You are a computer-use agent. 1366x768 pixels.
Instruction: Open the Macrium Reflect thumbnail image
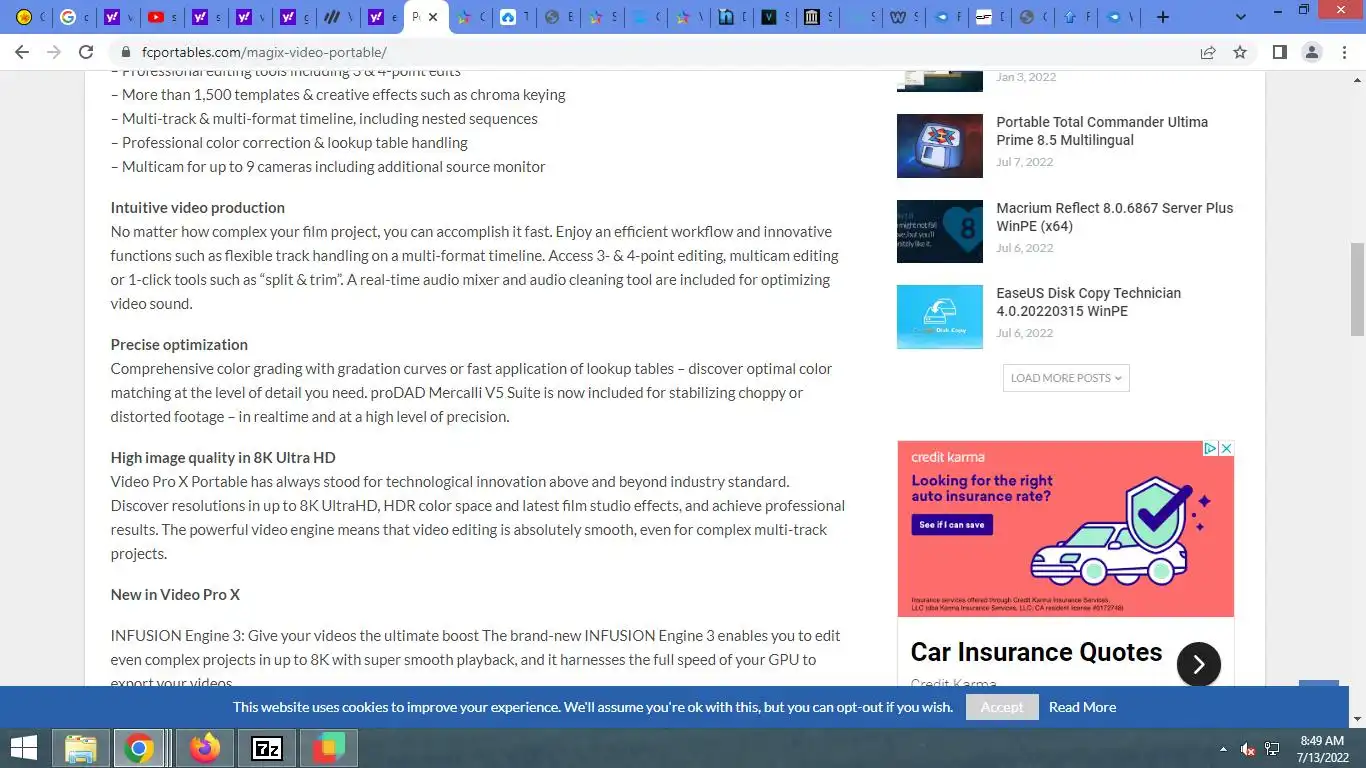[x=939, y=231]
